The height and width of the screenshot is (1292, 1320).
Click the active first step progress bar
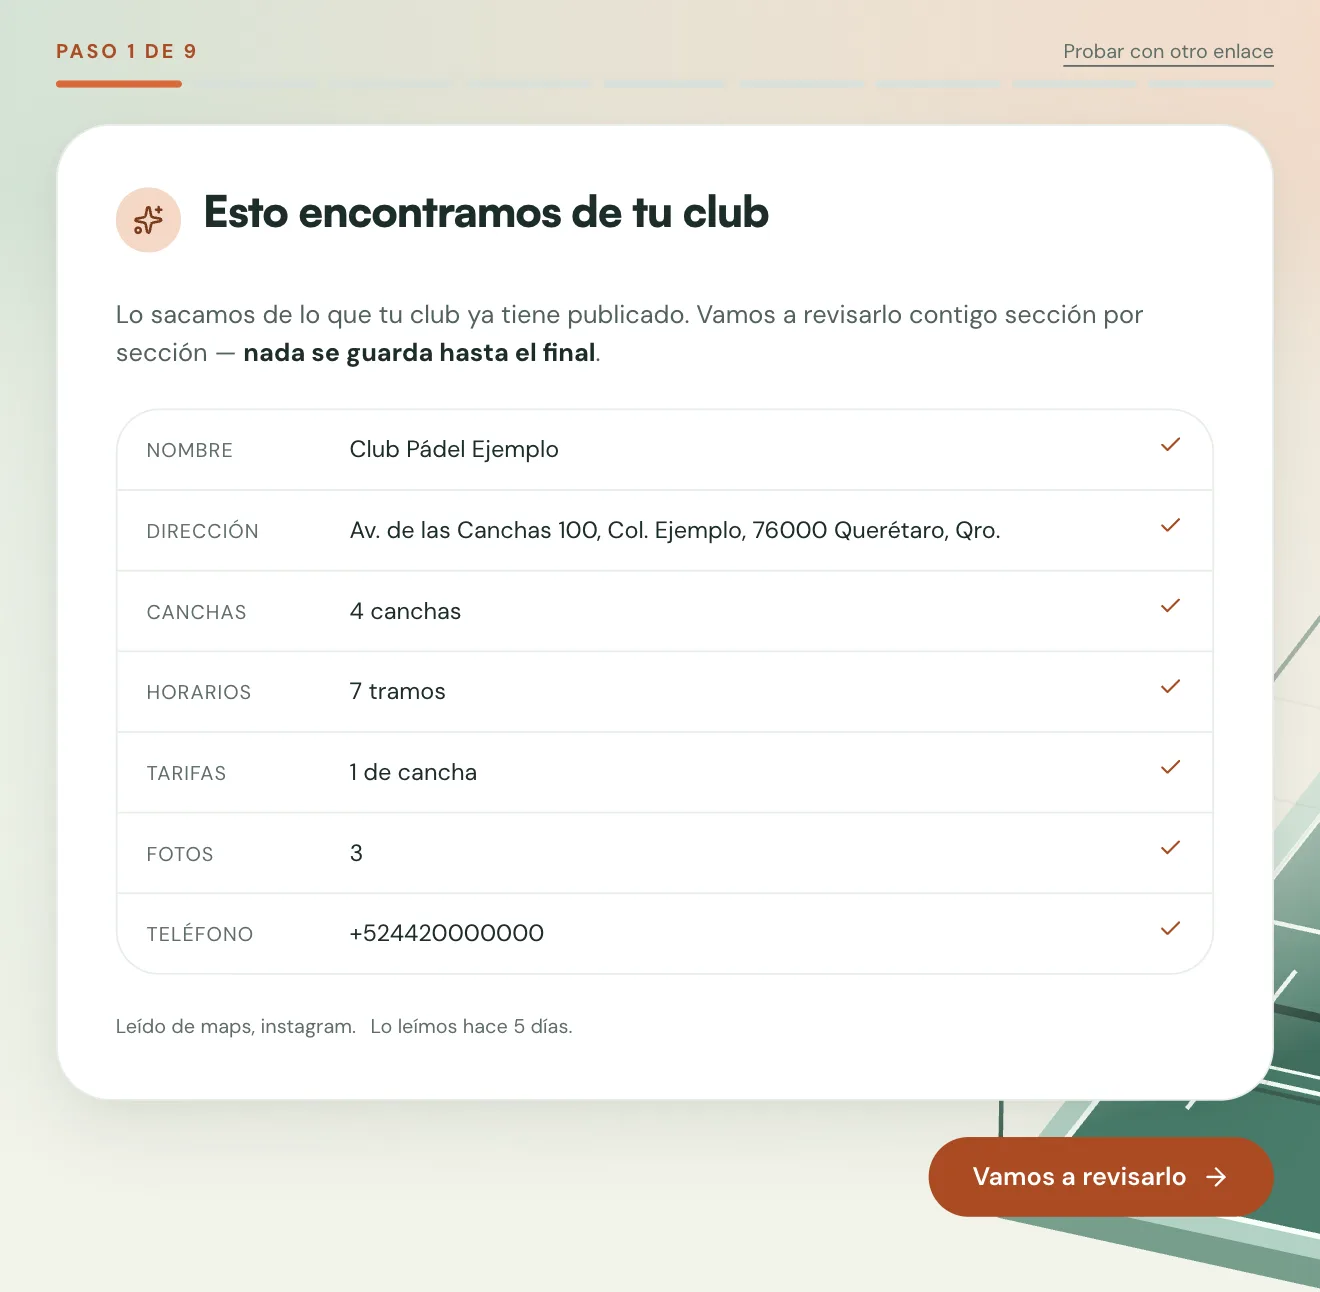pyautogui.click(x=119, y=84)
